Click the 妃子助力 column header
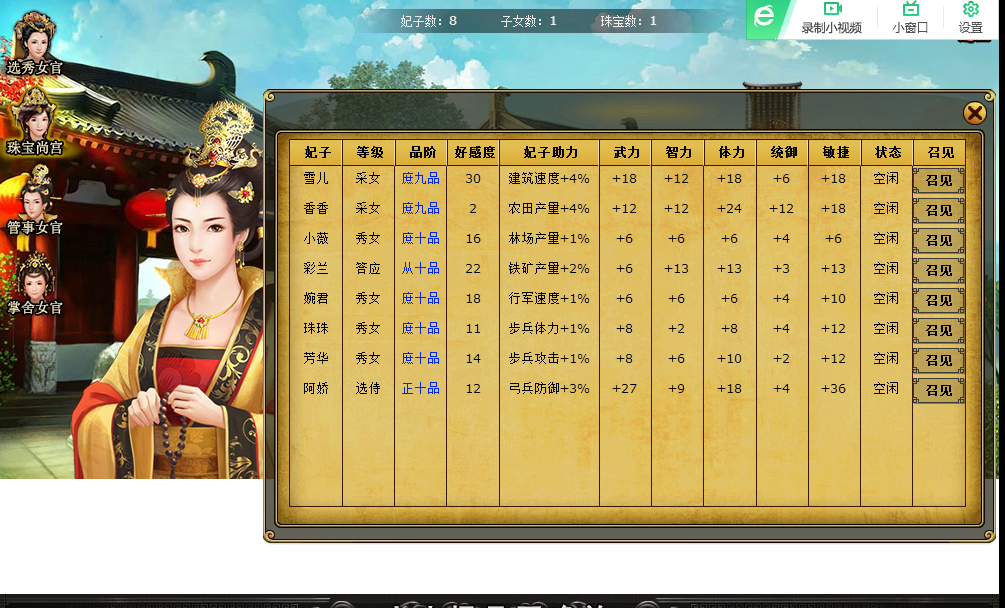 (550, 152)
